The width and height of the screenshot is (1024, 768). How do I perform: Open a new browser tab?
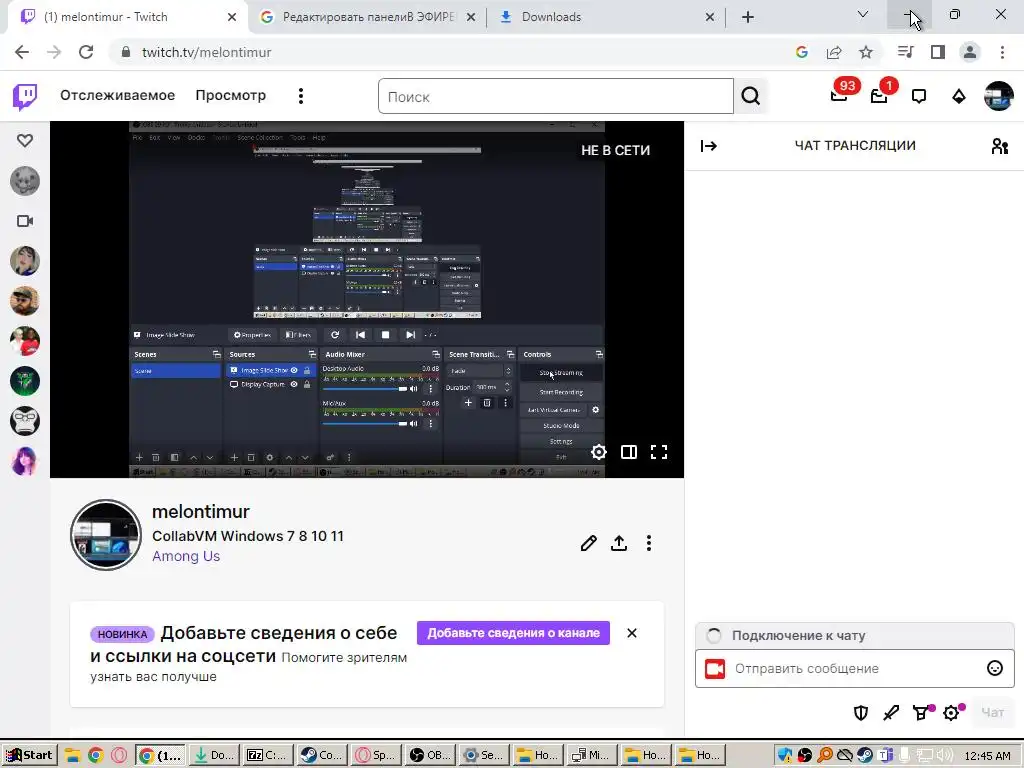748,17
